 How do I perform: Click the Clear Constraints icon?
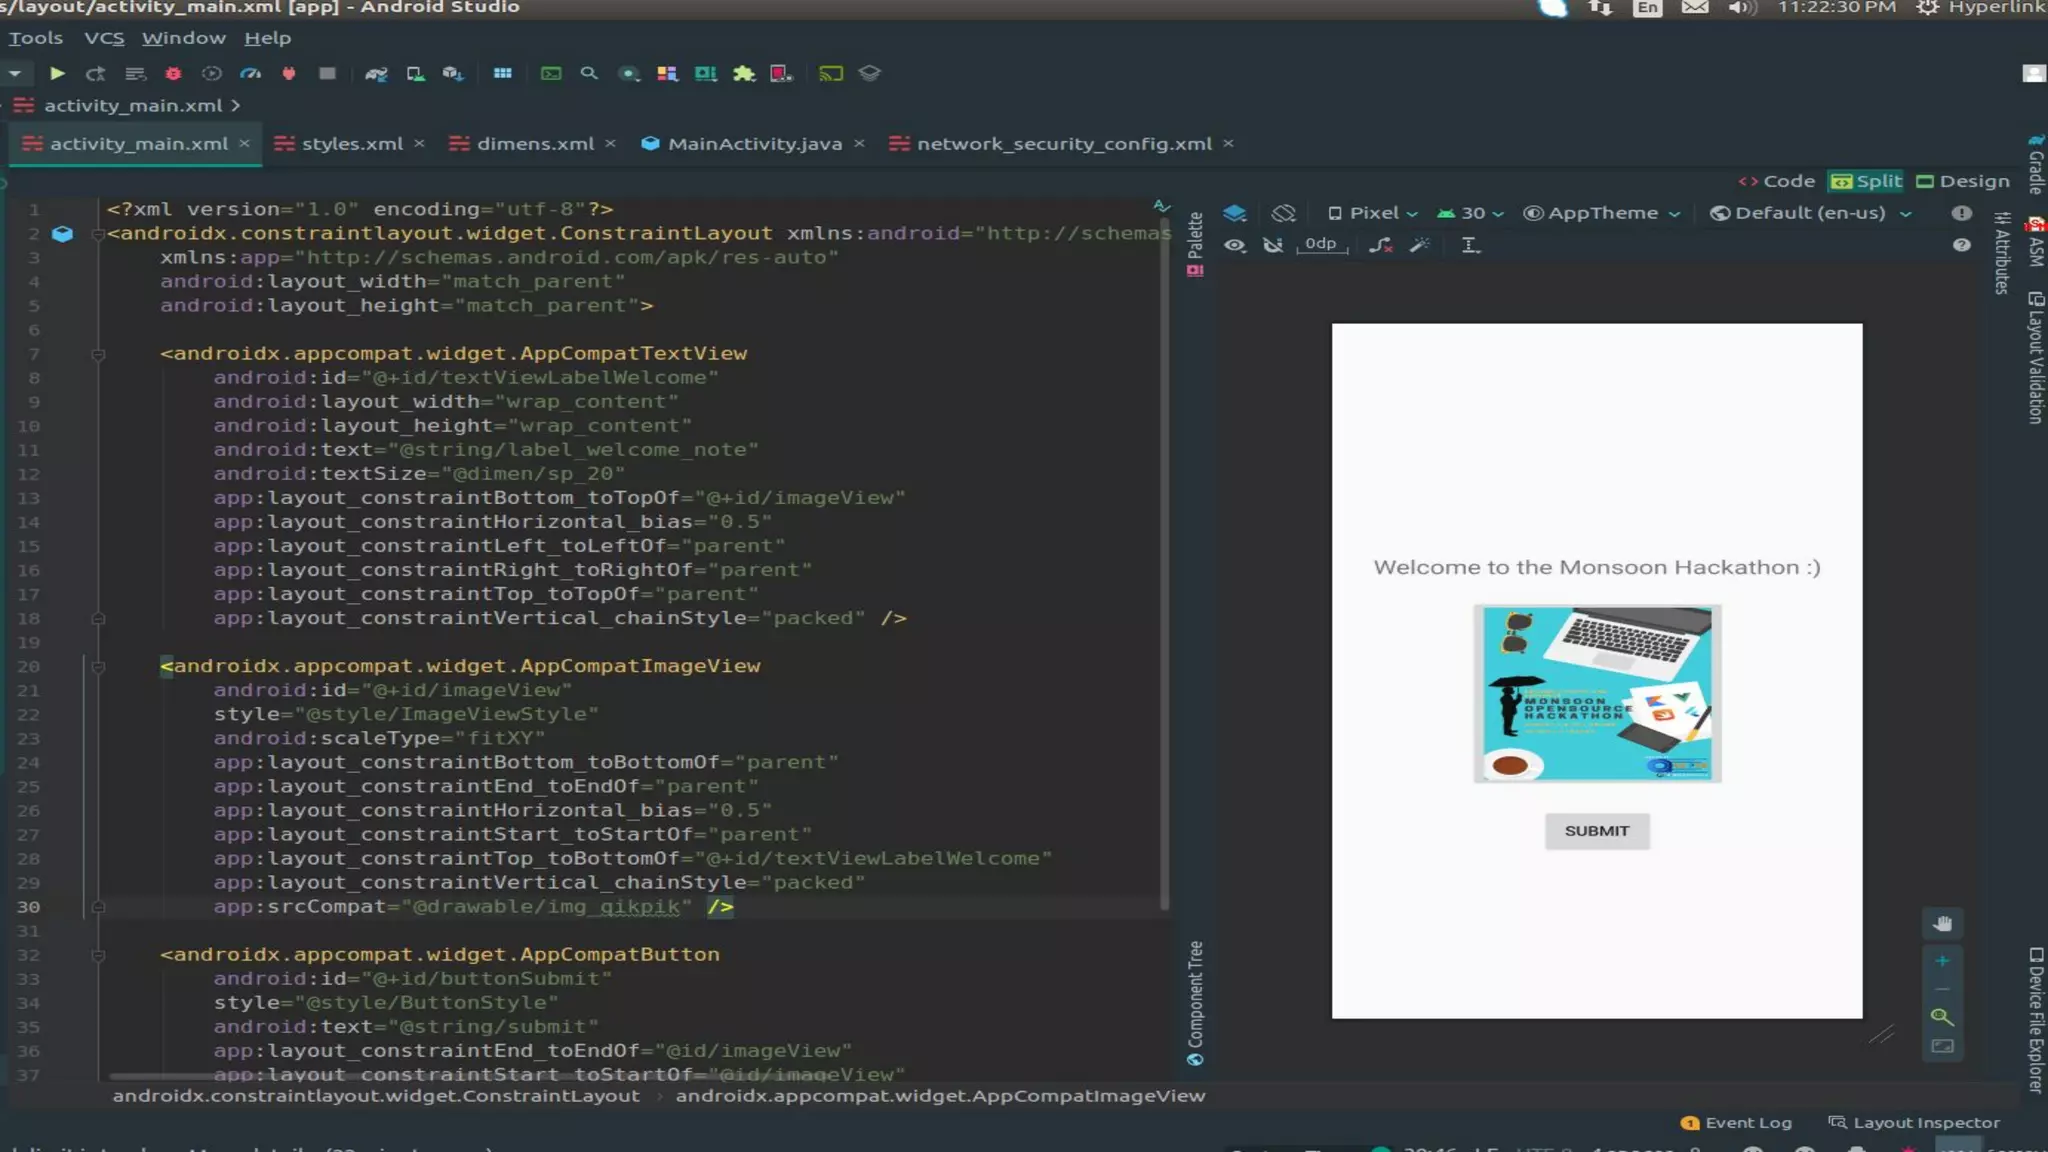1380,245
